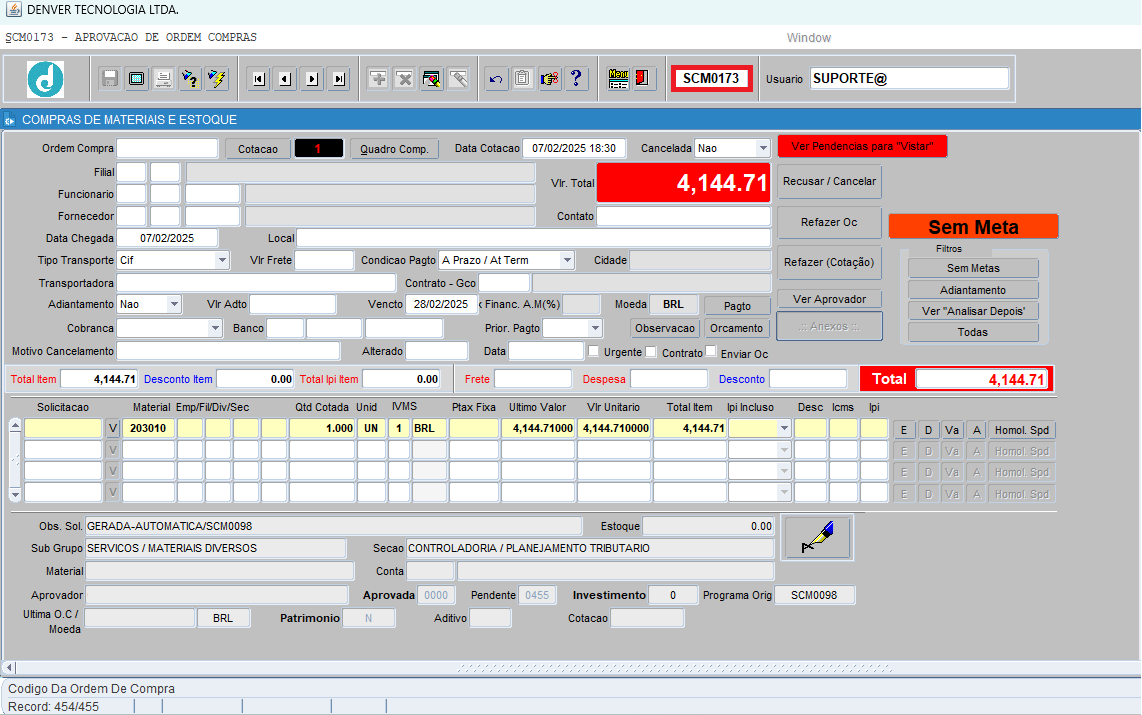Open the Tipo Transporte dropdown
Viewport: 1142px width, 715px height.
tap(221, 260)
